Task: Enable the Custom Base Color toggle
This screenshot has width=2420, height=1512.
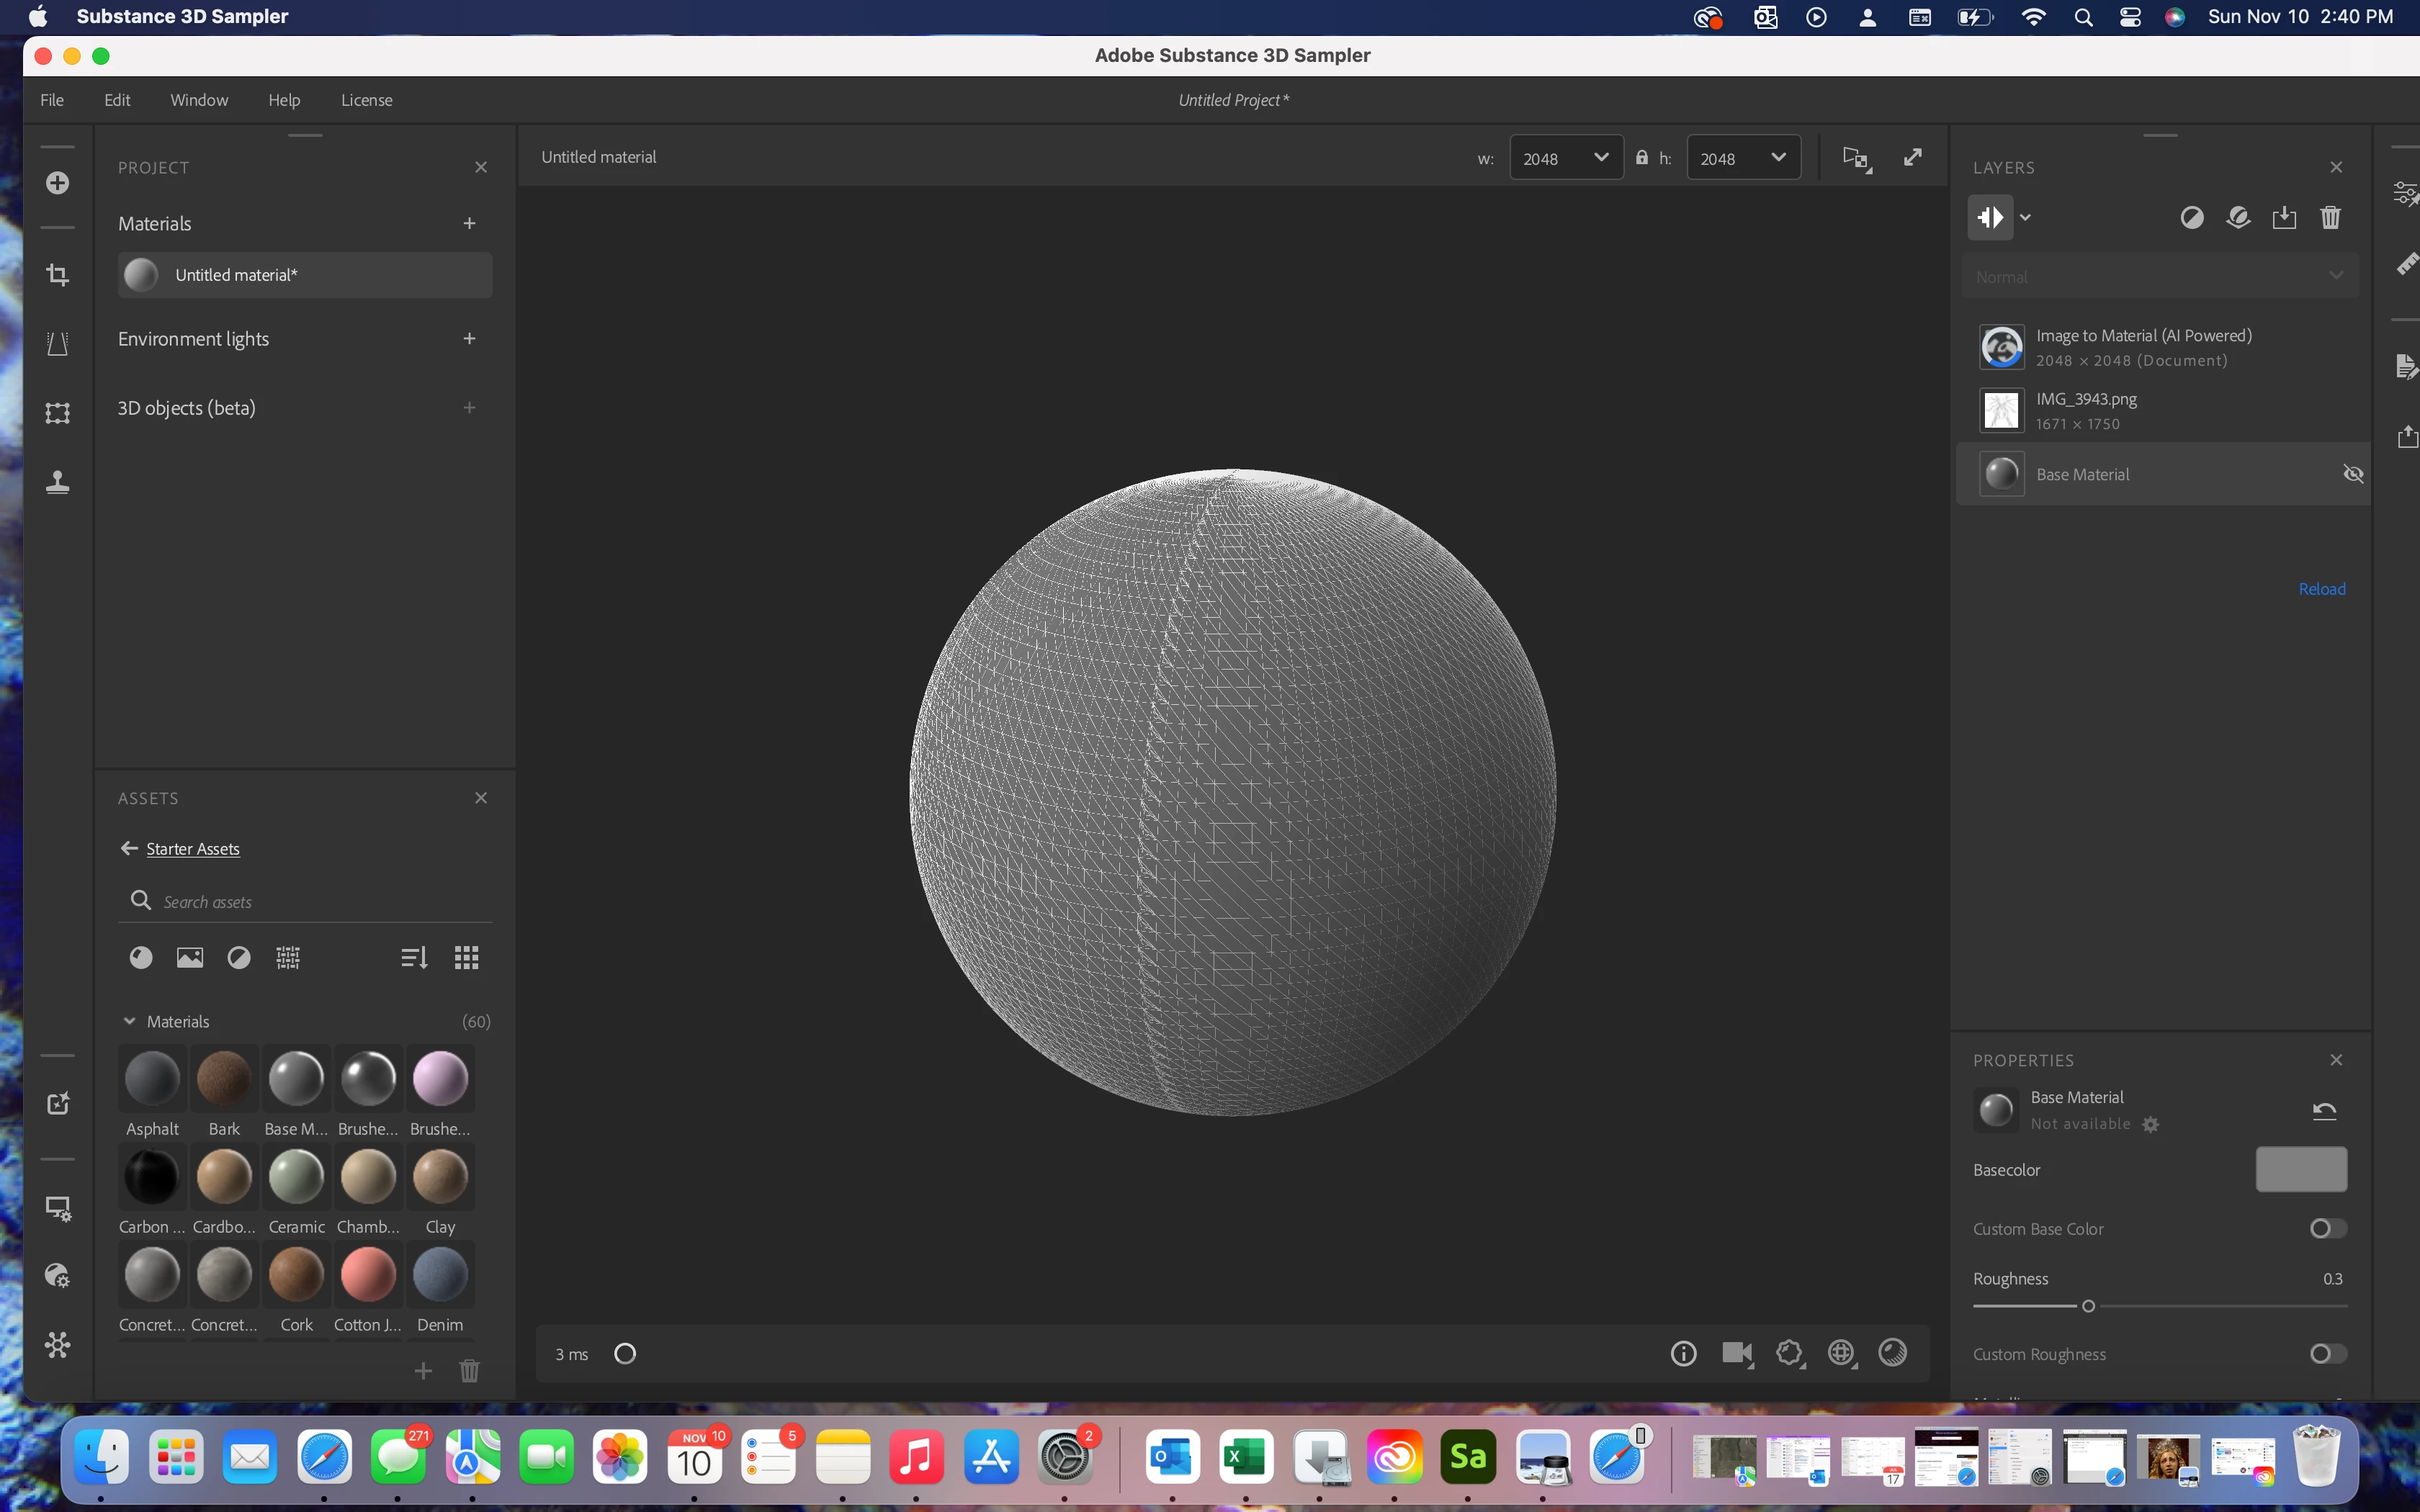Action: [2327, 1228]
